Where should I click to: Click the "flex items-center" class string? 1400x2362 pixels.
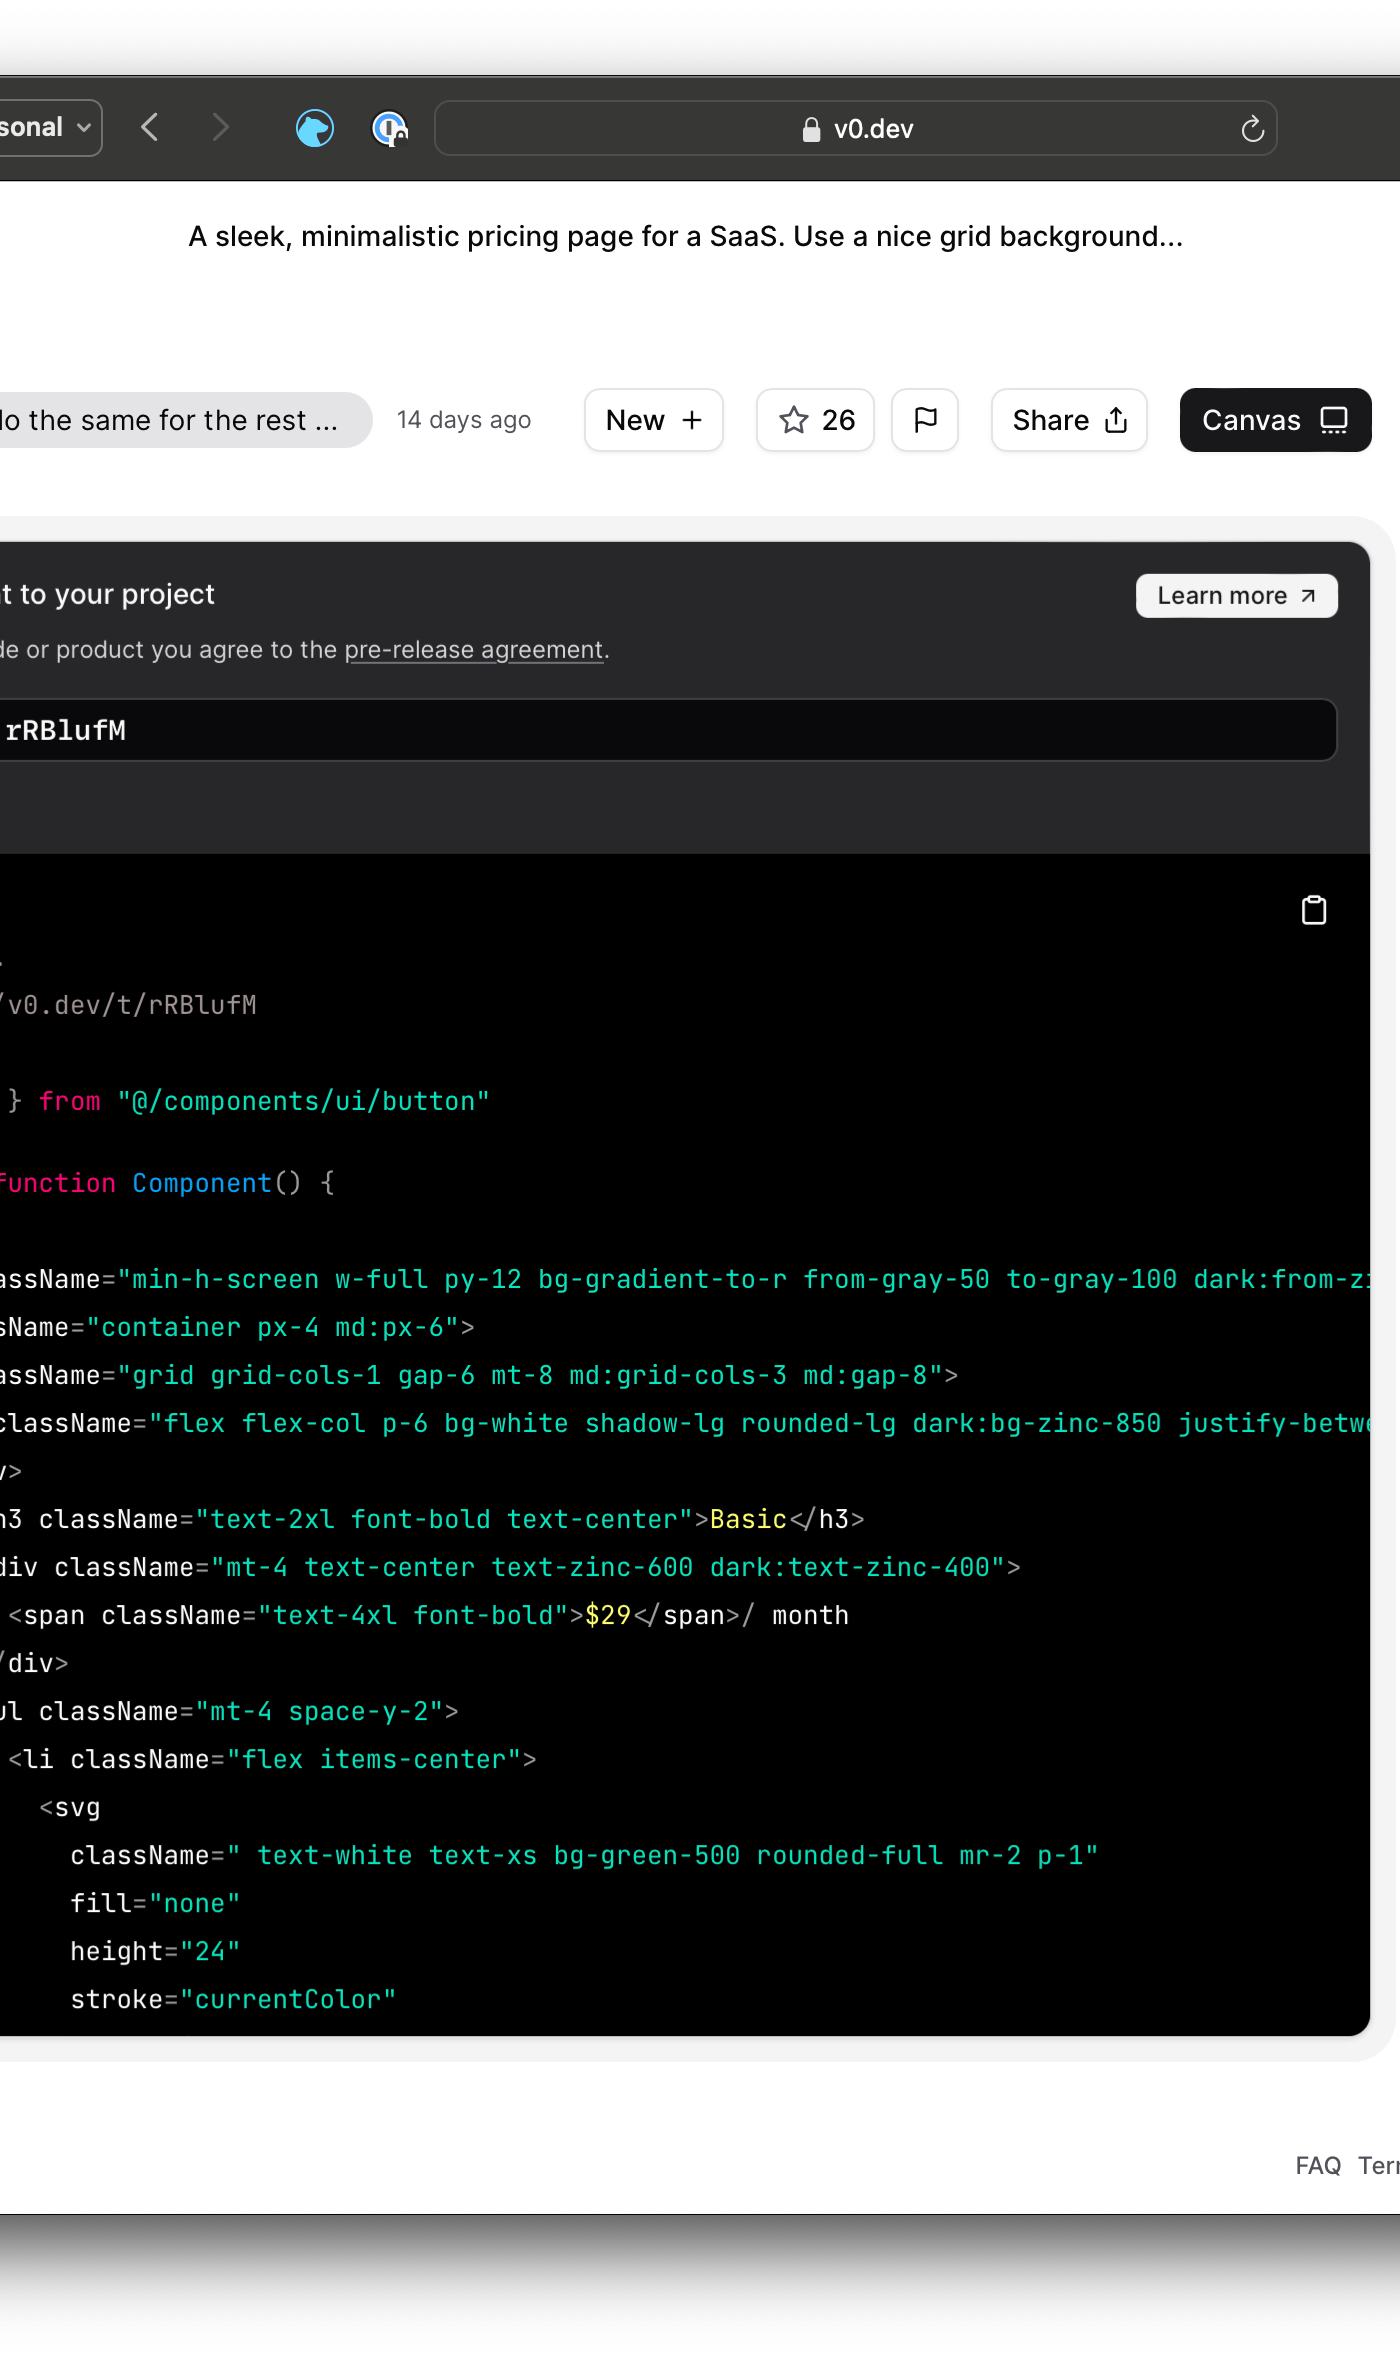coord(374,1759)
